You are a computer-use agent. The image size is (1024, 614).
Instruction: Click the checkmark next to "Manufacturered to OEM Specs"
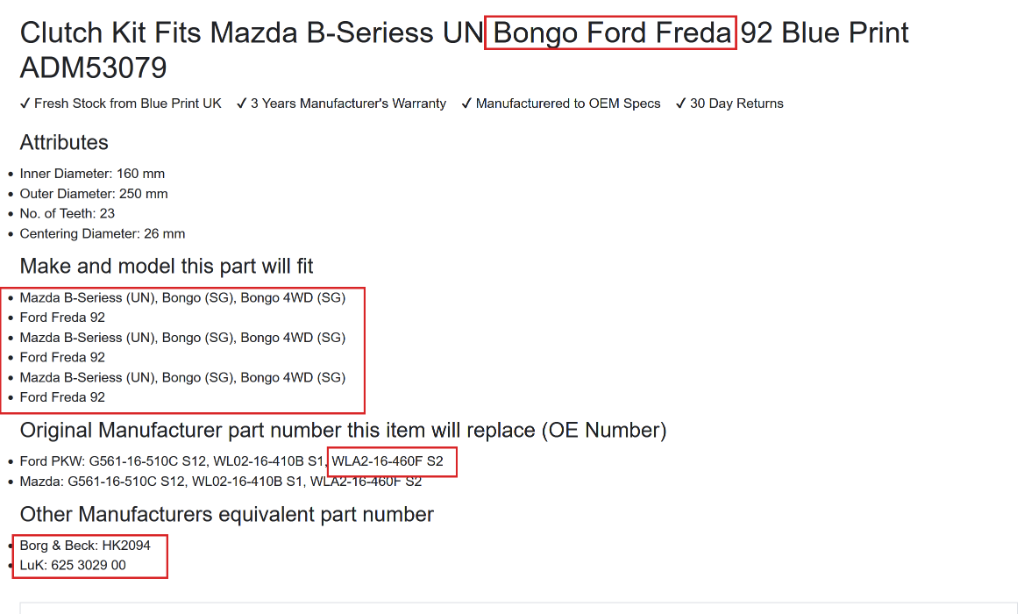[x=467, y=103]
